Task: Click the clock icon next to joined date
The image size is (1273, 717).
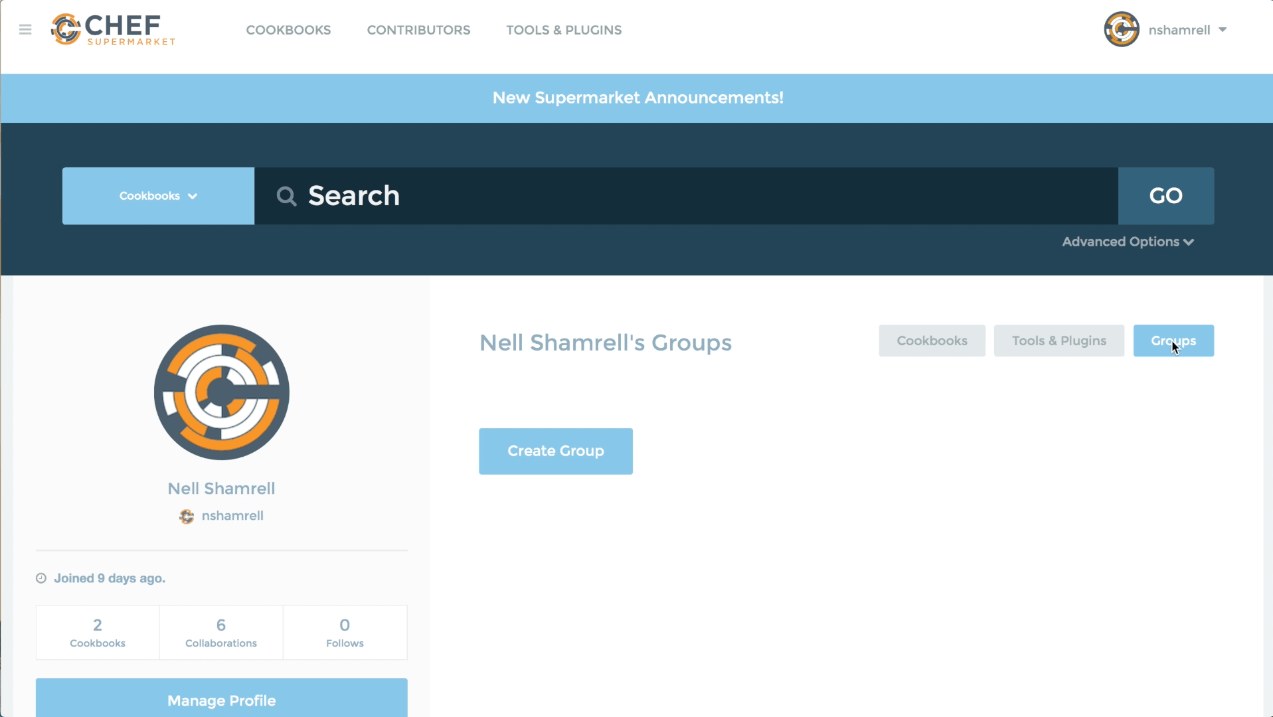Action: 40,577
